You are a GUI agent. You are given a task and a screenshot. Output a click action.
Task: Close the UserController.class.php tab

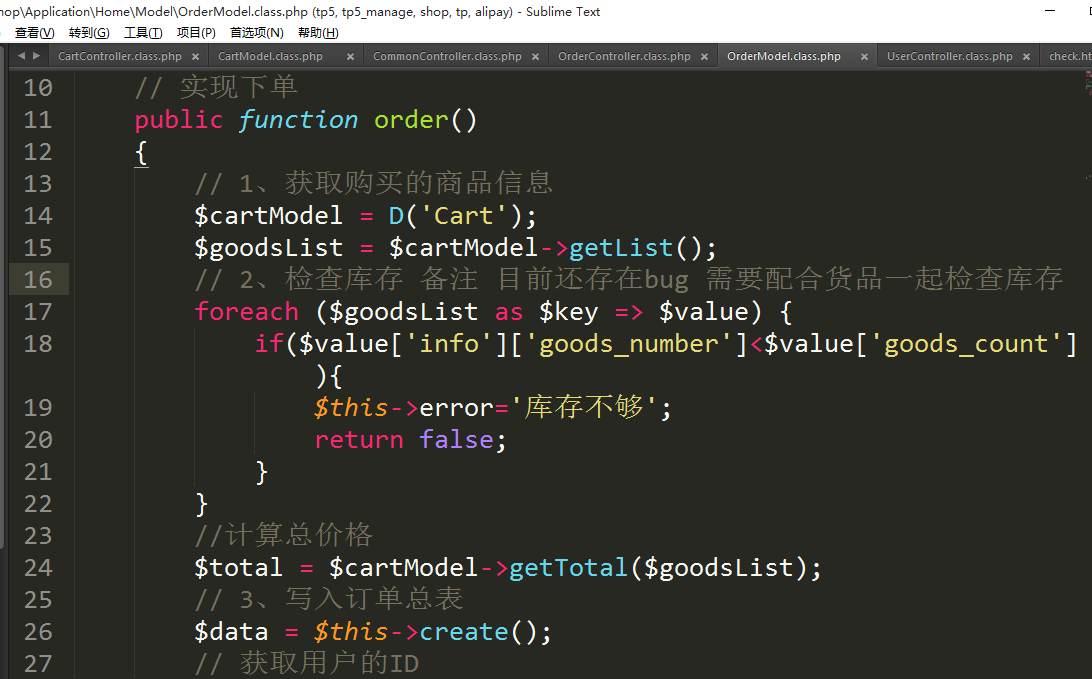click(x=1026, y=57)
